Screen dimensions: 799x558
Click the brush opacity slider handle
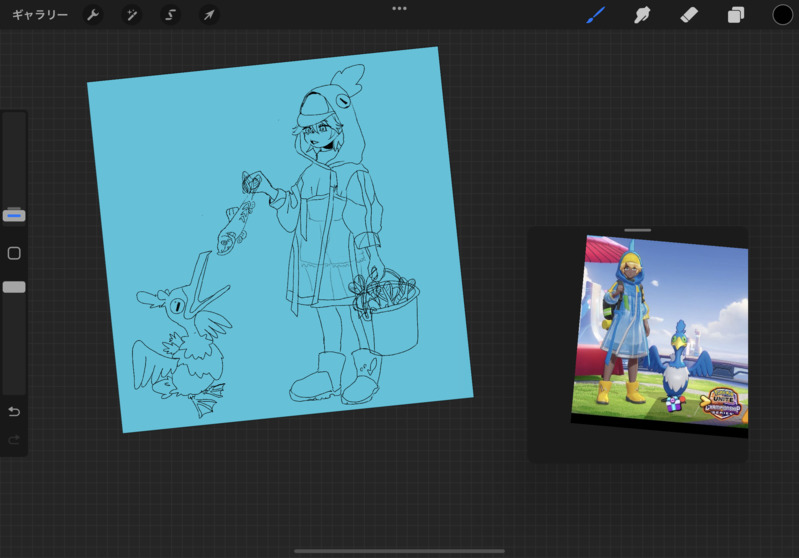coord(14,287)
